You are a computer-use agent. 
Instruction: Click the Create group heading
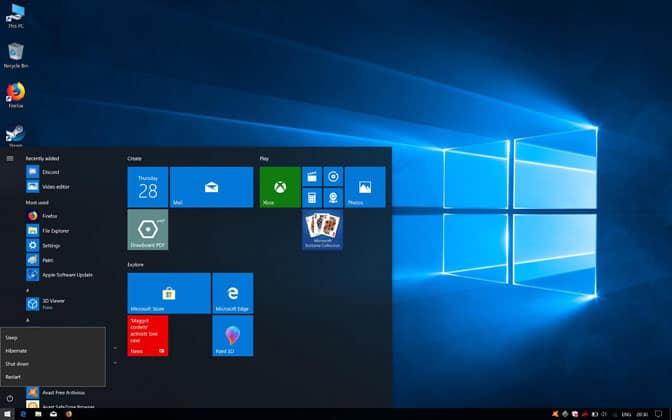coord(134,159)
